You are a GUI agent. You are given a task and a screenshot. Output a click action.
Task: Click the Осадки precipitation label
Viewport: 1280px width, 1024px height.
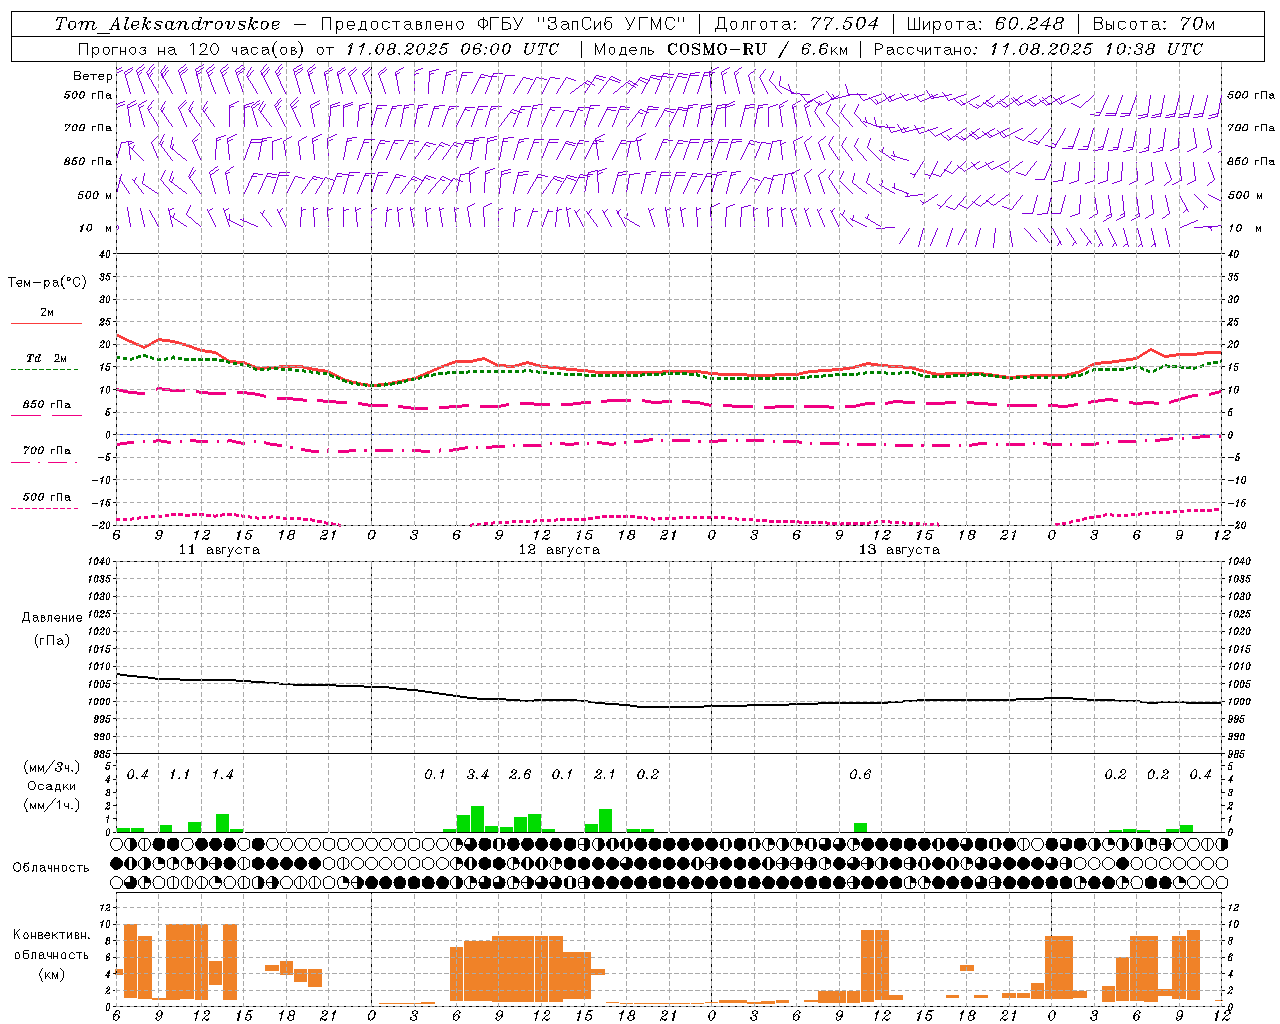click(52, 786)
